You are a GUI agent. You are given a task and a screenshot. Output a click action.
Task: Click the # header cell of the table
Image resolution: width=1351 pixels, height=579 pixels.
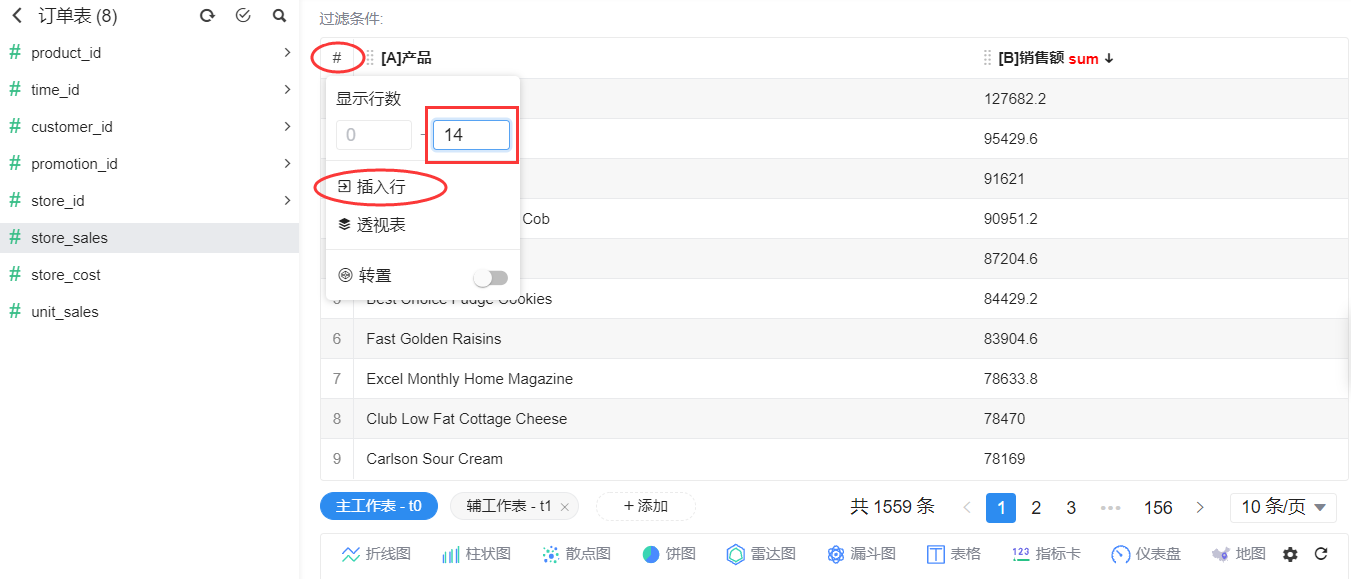pyautogui.click(x=337, y=58)
